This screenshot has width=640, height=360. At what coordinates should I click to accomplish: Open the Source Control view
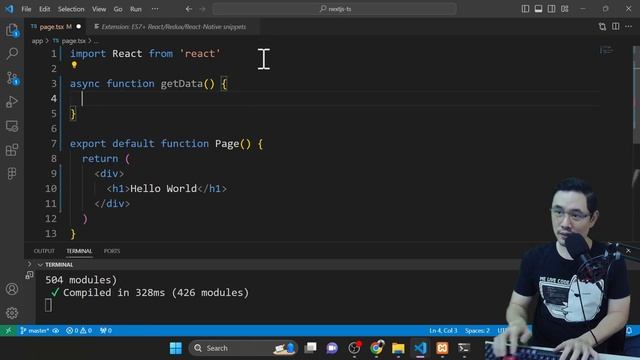tap(12, 78)
